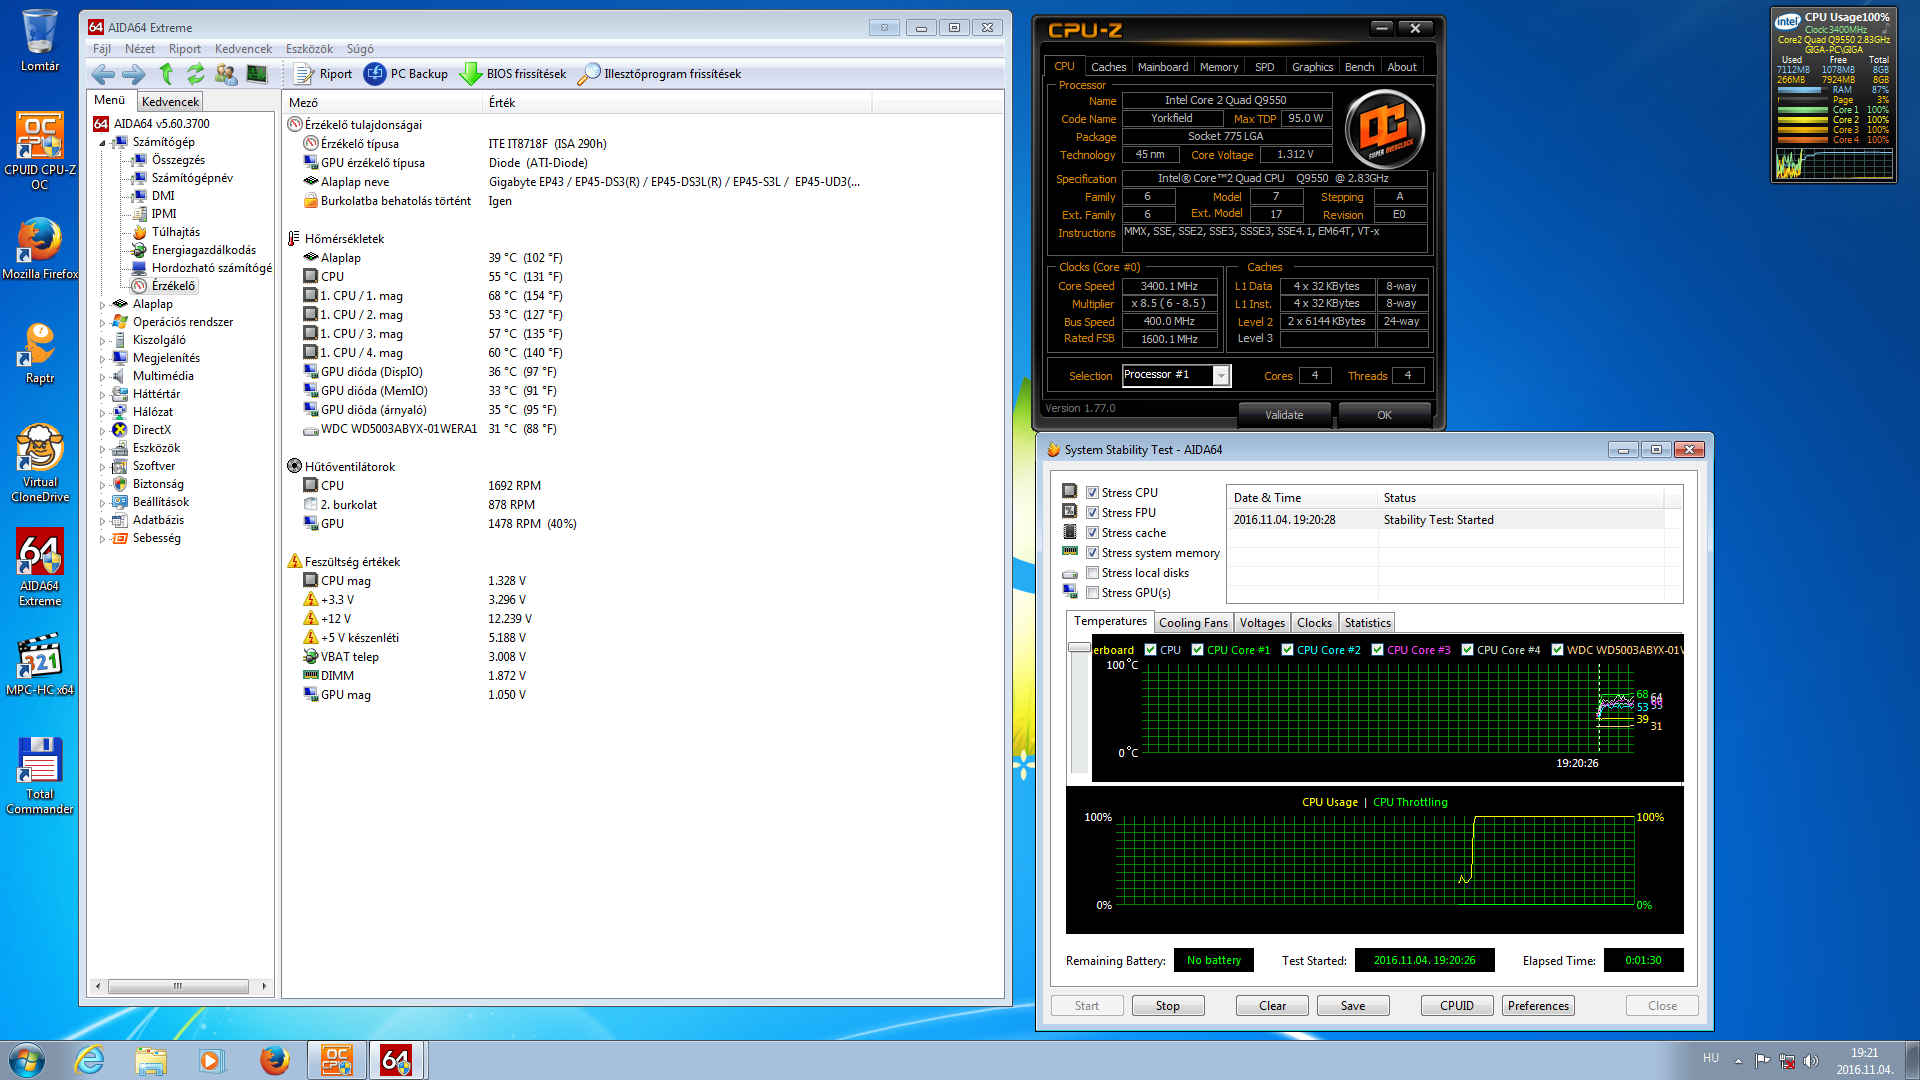This screenshot has height=1080, width=1920.
Task: Toggle WDC WD5003ABYX graph checkbox
Action: tap(1557, 650)
